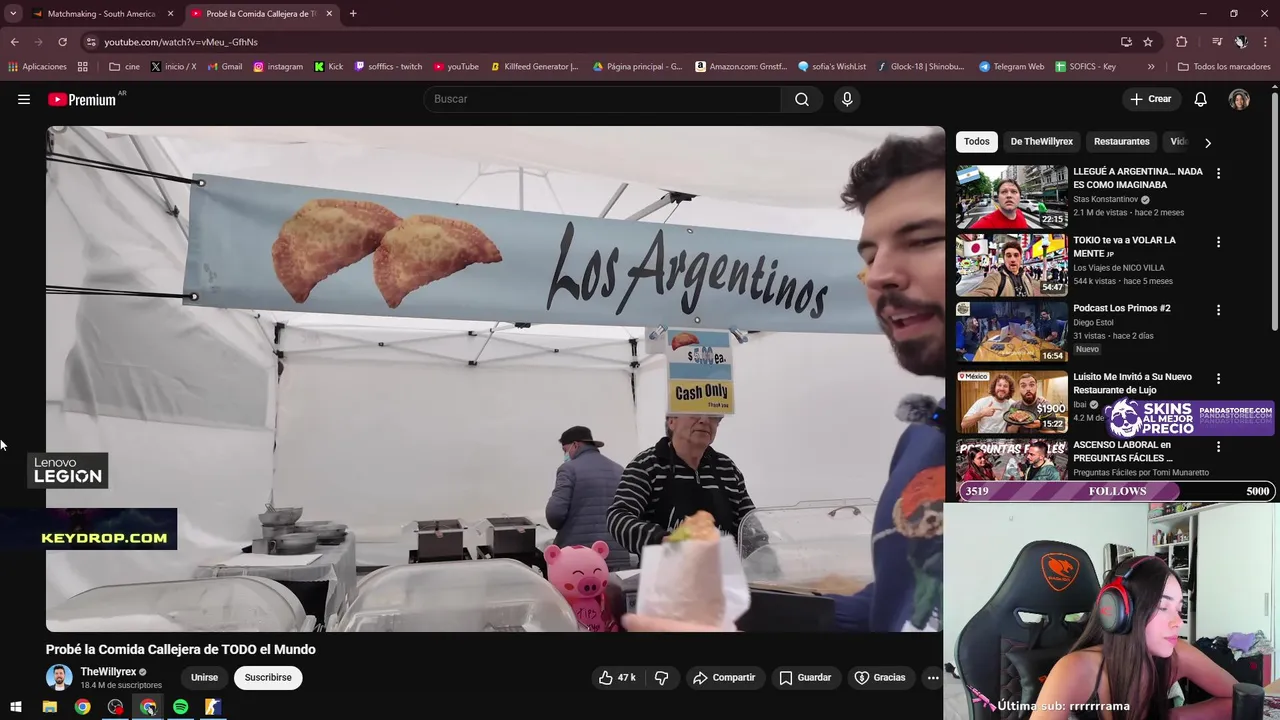
Task: Open LLEGUÉ A ARGENTINA video thumbnail
Action: point(1012,197)
